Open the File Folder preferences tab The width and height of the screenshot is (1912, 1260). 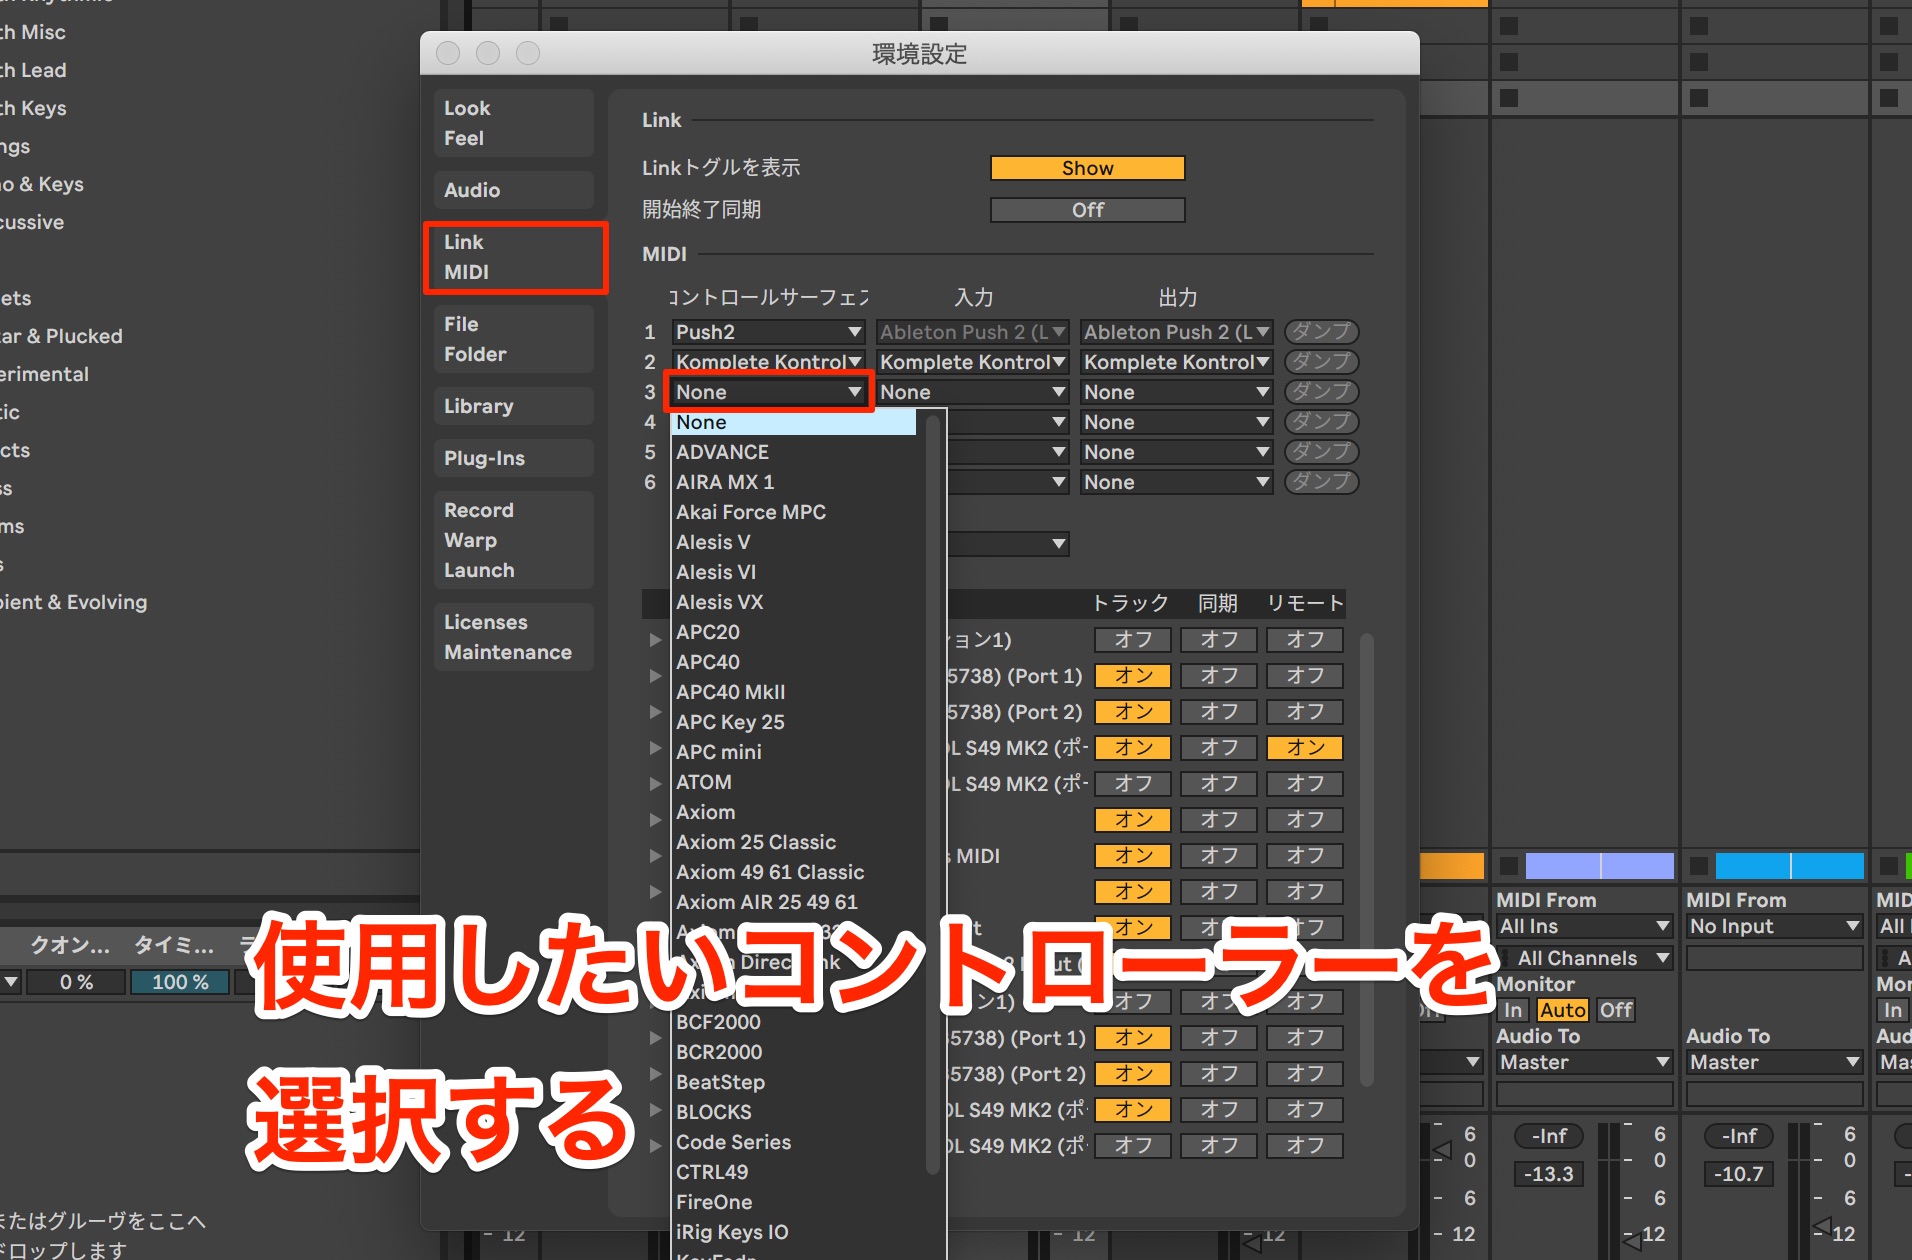coord(514,339)
